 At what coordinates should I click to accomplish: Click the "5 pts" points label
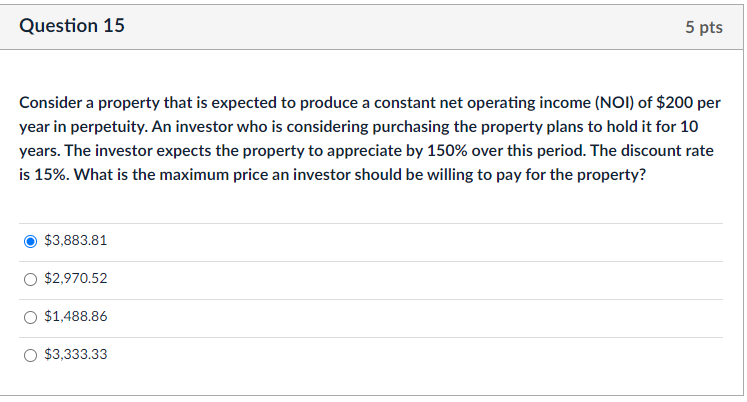pyautogui.click(x=704, y=28)
